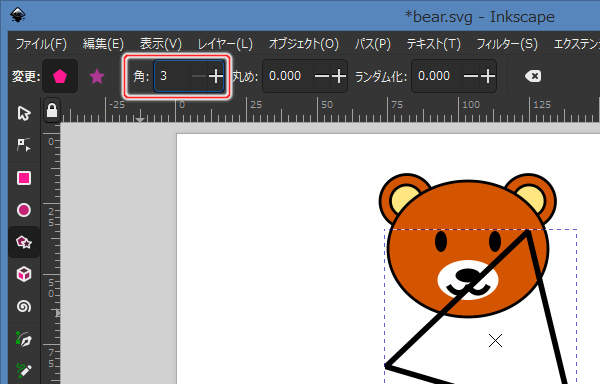Select the Rectangle tool
Viewport: 600px width, 384px height.
24,178
